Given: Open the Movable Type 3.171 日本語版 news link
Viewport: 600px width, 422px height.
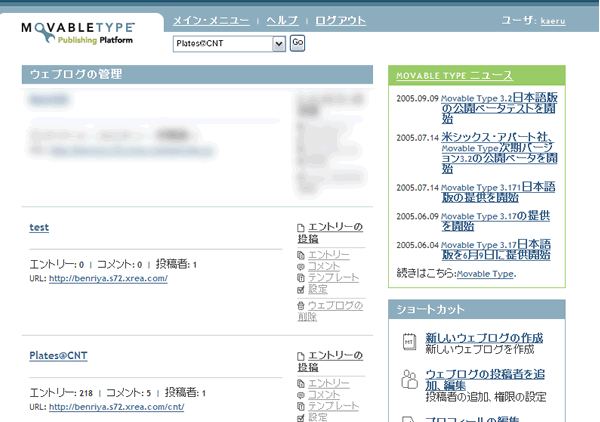Looking at the screenshot, I should click(x=498, y=192).
